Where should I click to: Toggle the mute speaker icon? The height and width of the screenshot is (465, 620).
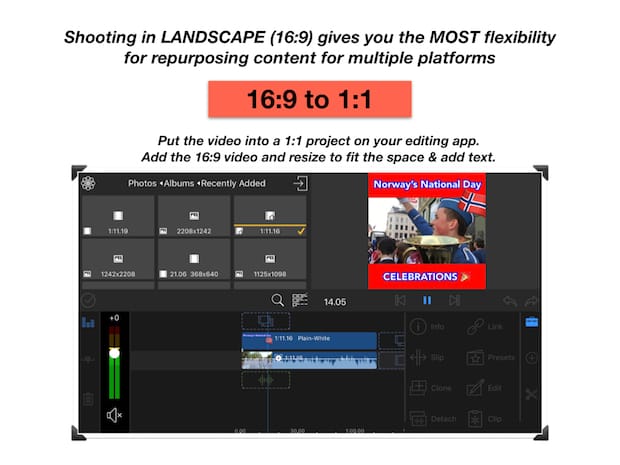click(114, 415)
